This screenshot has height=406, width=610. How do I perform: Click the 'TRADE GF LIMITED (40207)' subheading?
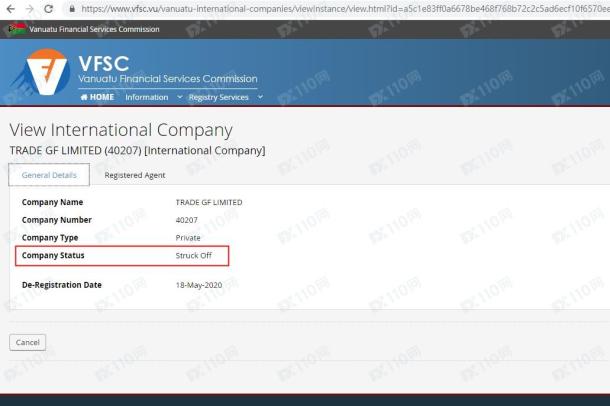point(137,151)
